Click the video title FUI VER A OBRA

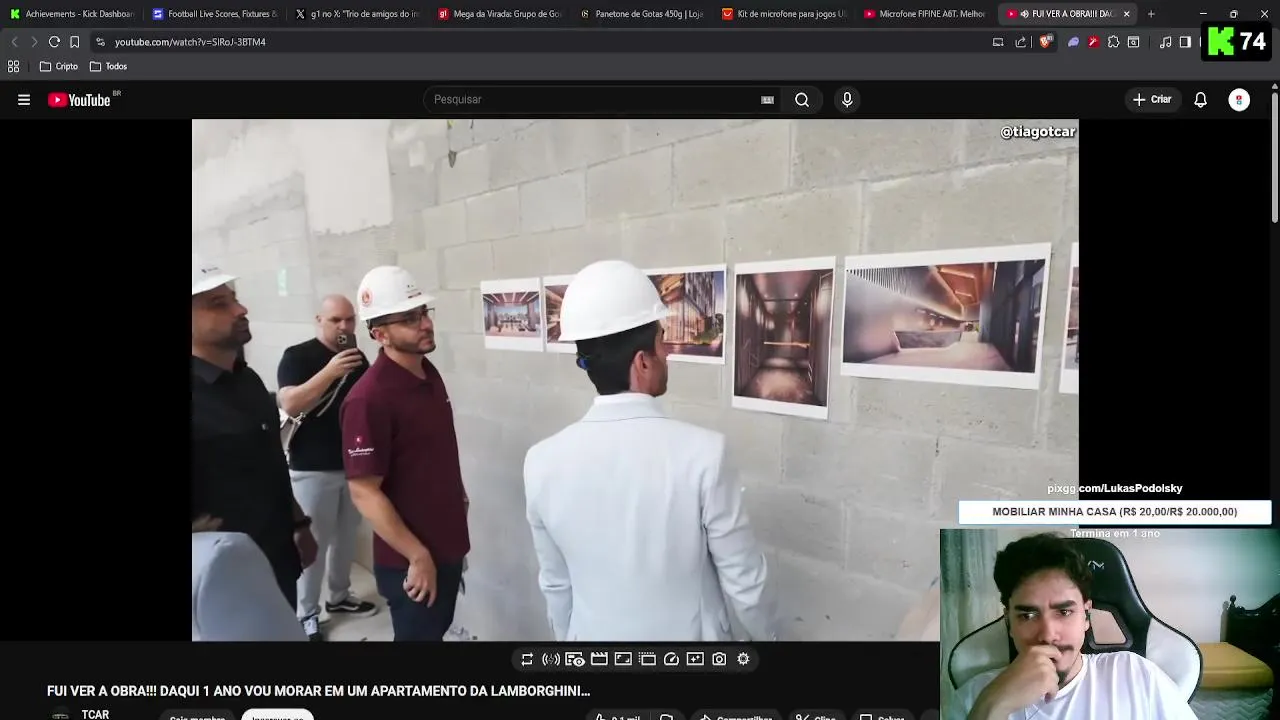click(318, 691)
